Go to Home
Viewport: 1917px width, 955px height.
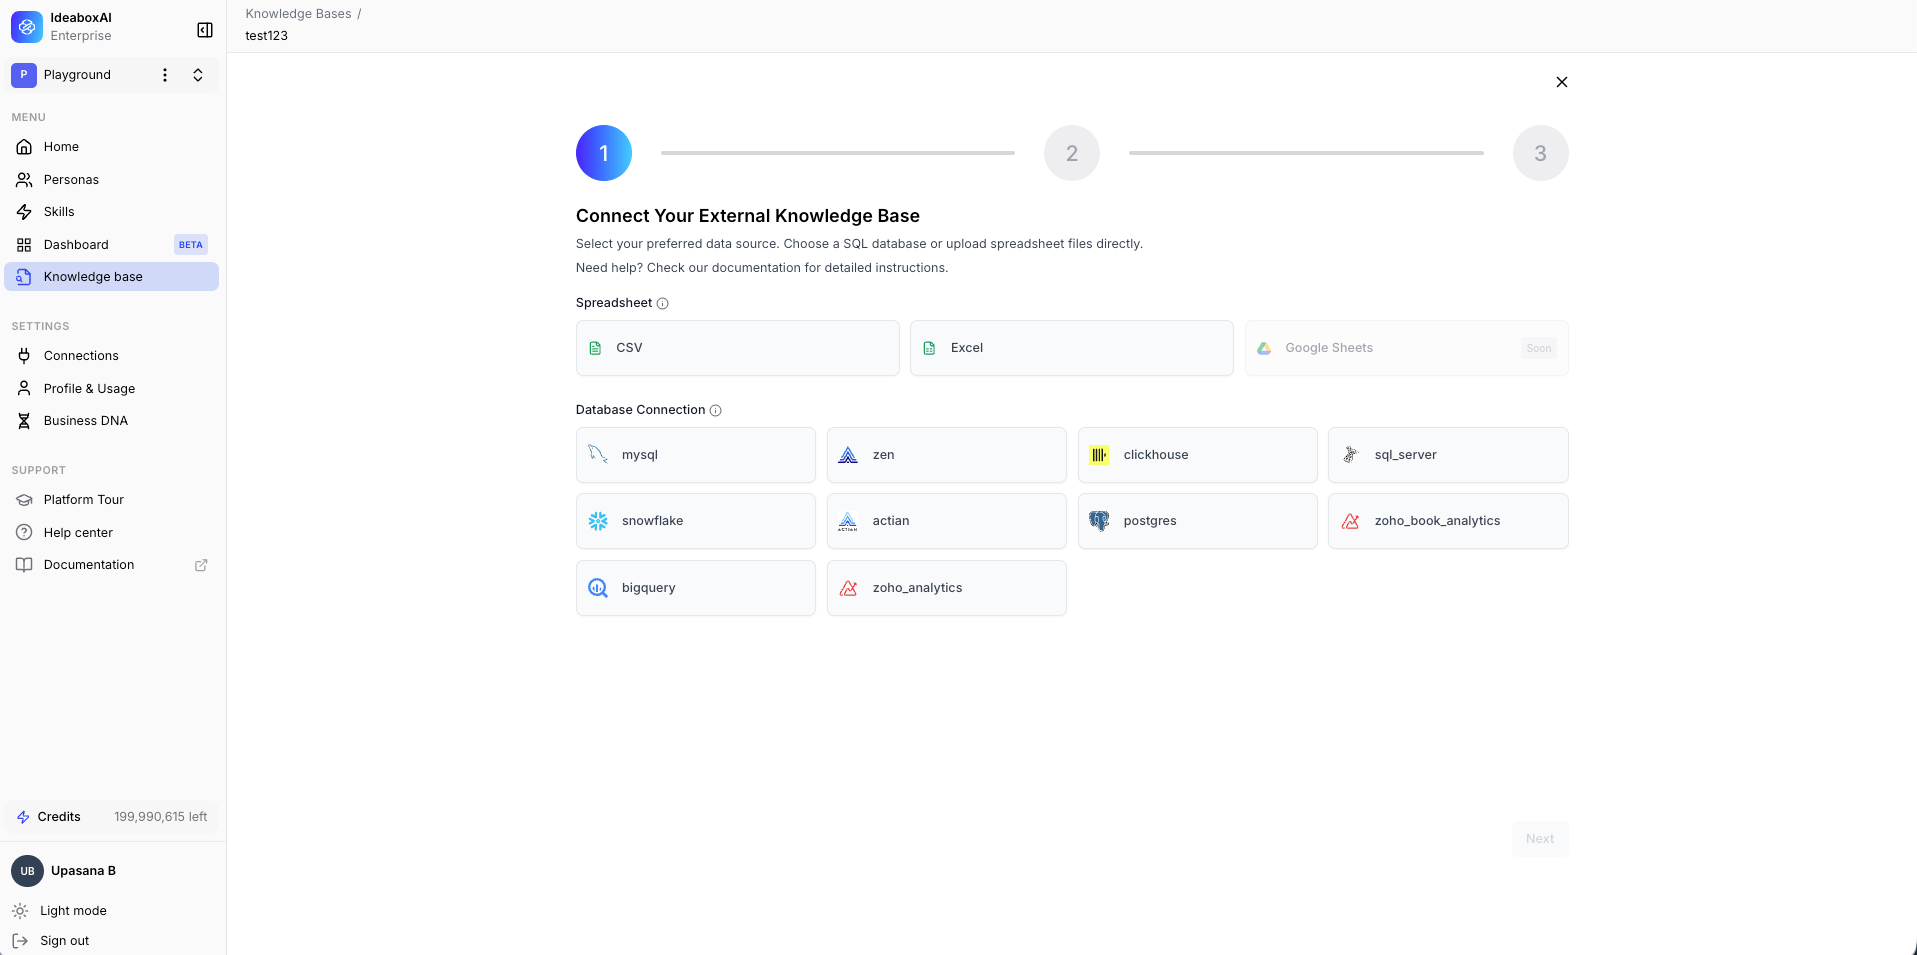tap(111, 147)
